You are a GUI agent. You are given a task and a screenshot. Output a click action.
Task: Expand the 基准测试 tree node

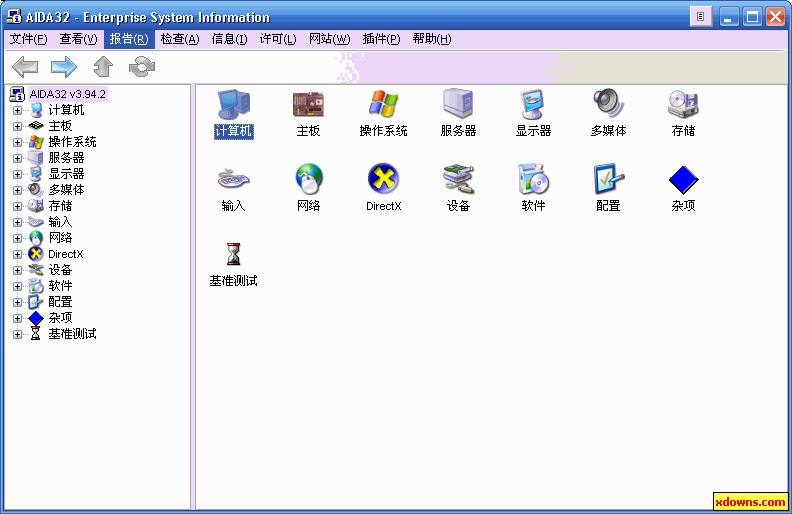pyautogui.click(x=17, y=334)
